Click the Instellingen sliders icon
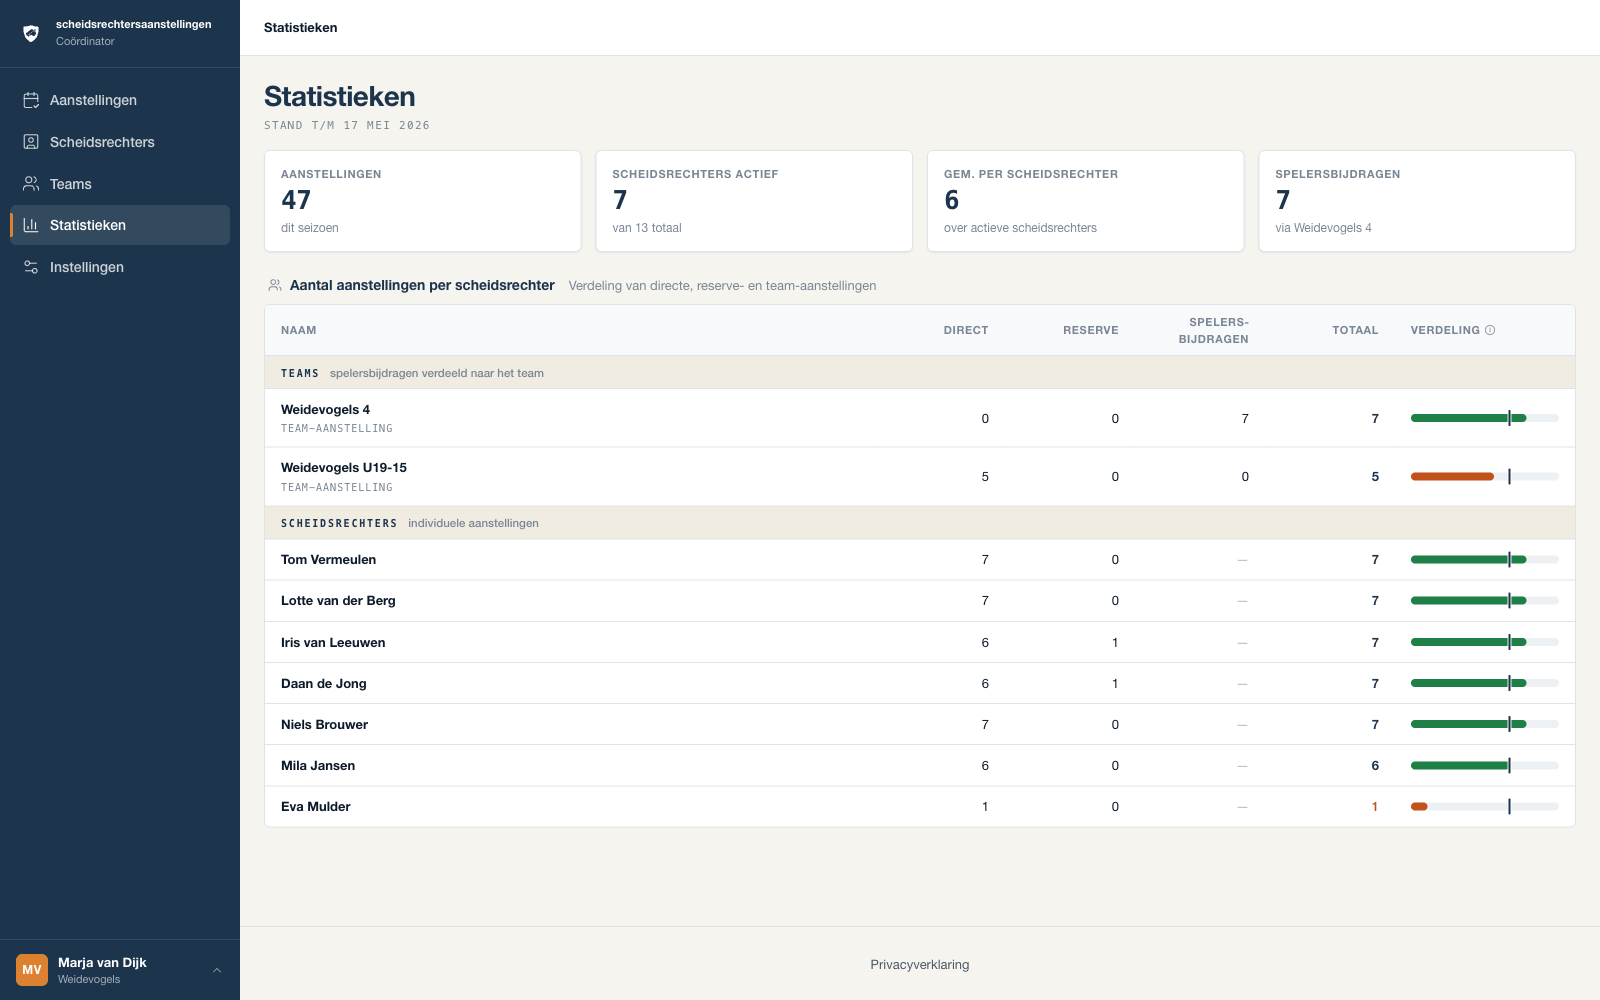The width and height of the screenshot is (1600, 1000). click(31, 267)
